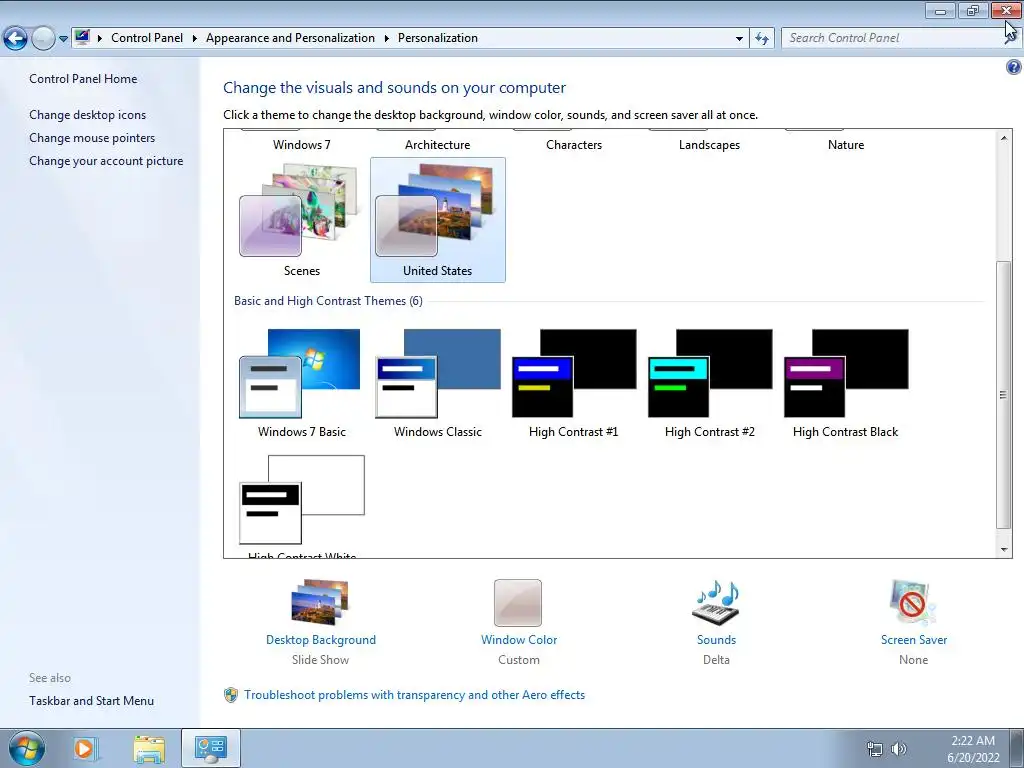Open Windows Explorer from the taskbar
The image size is (1024, 768).
coord(149,748)
